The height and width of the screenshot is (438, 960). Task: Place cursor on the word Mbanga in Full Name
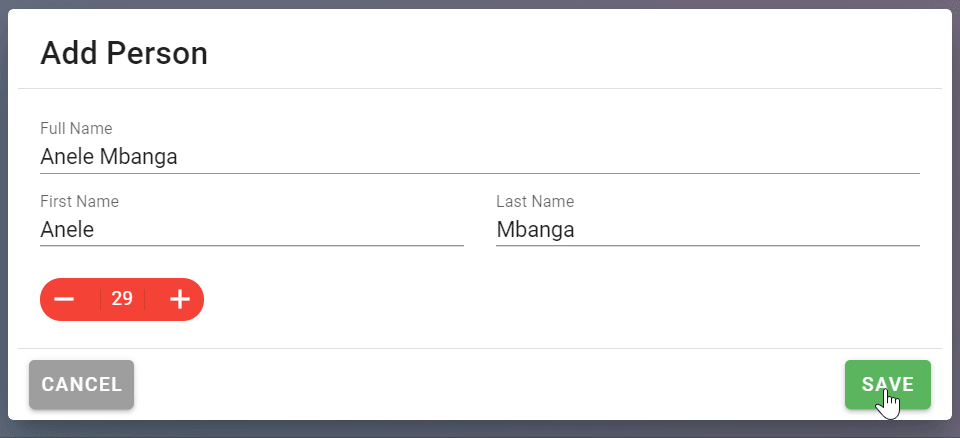[x=139, y=157]
